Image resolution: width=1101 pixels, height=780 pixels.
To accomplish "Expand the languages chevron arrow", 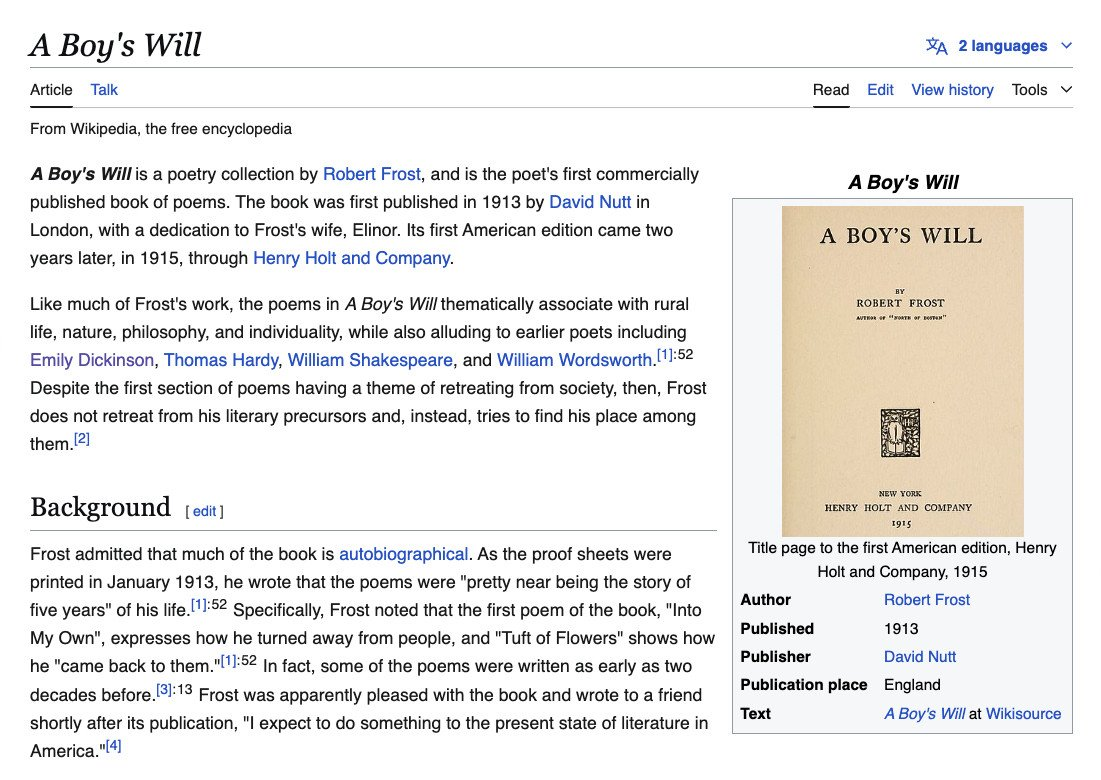I will 1067,46.
